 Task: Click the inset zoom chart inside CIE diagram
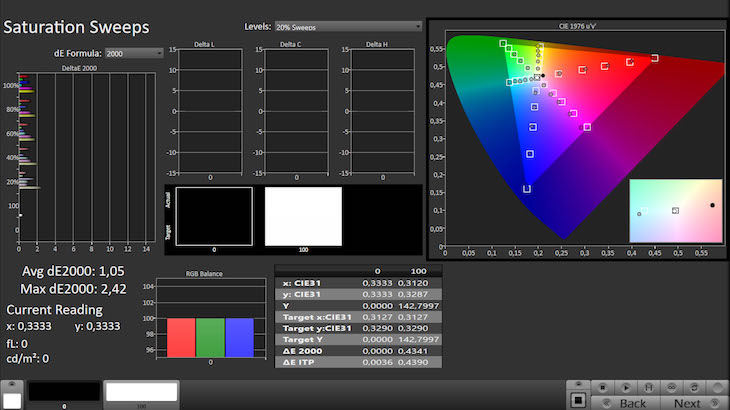675,211
